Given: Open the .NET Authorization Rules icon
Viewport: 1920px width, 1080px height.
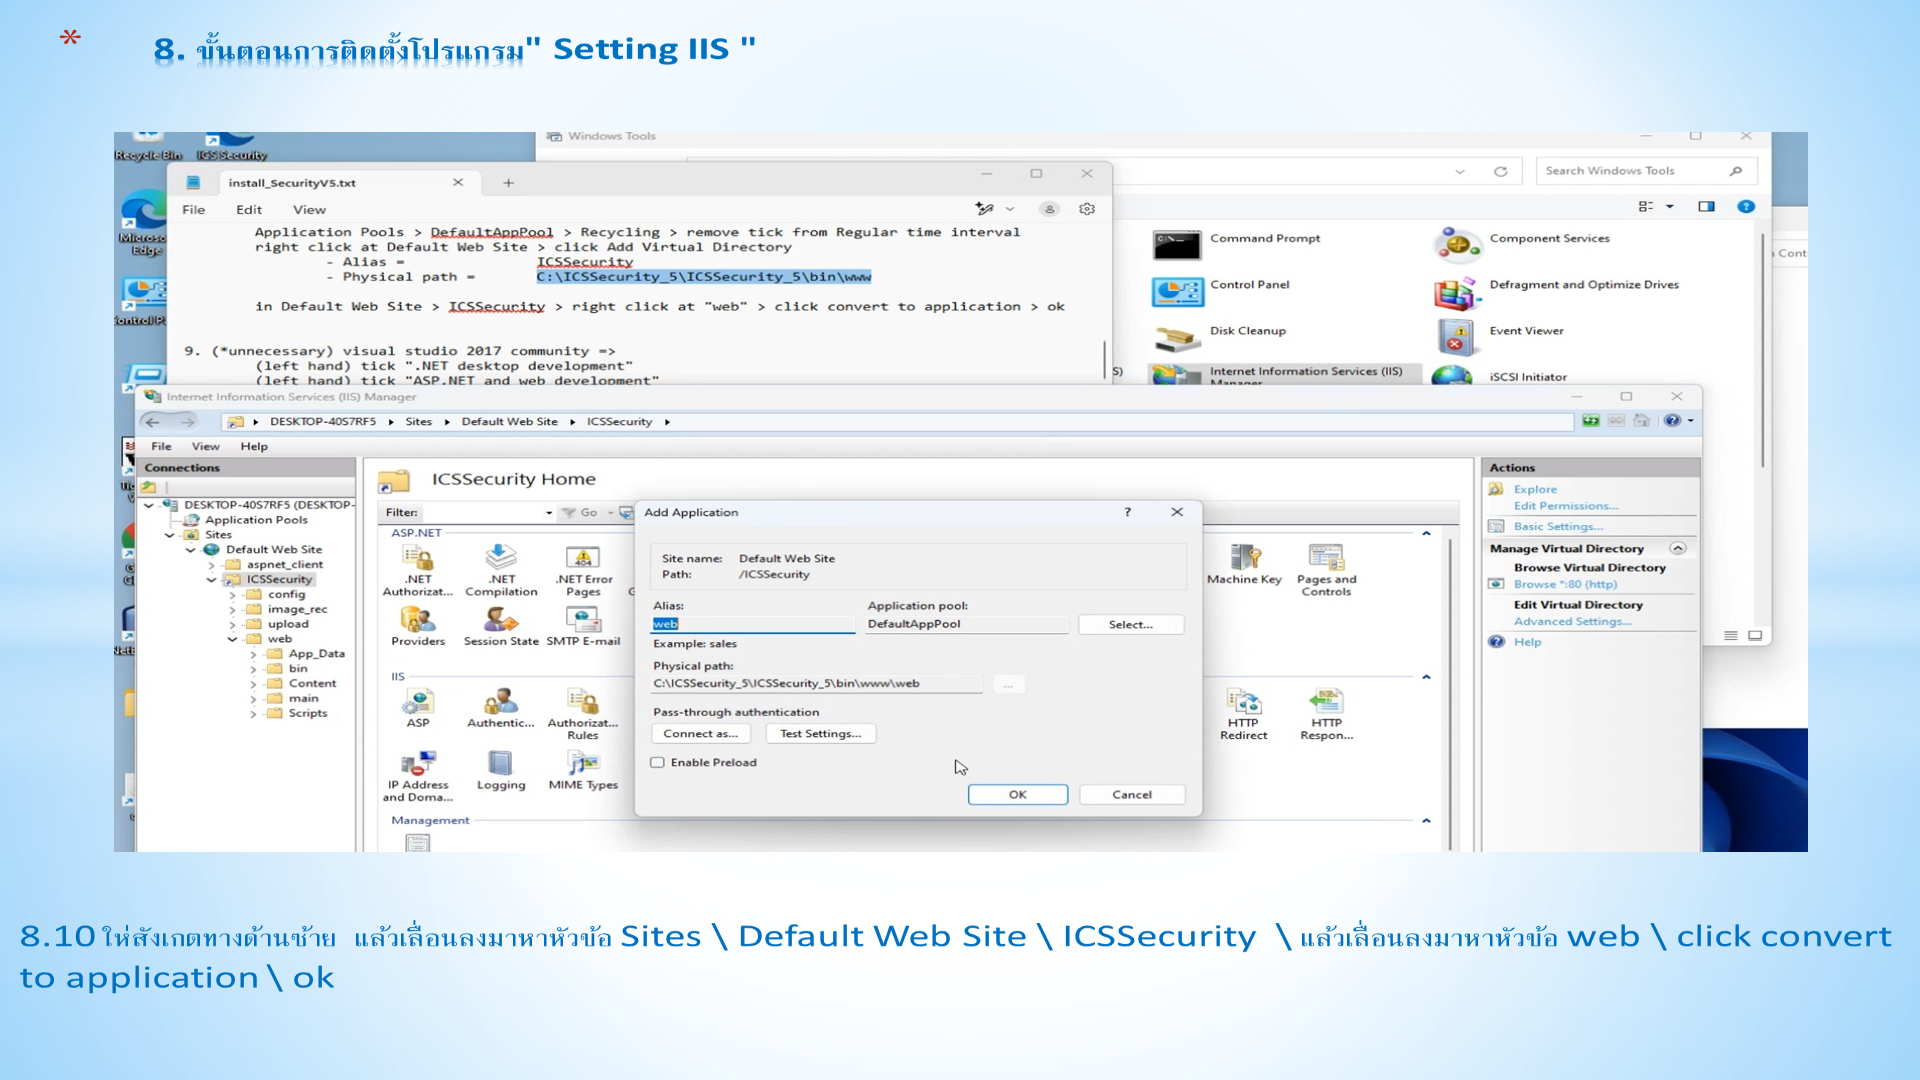Looking at the screenshot, I should [x=418, y=571].
